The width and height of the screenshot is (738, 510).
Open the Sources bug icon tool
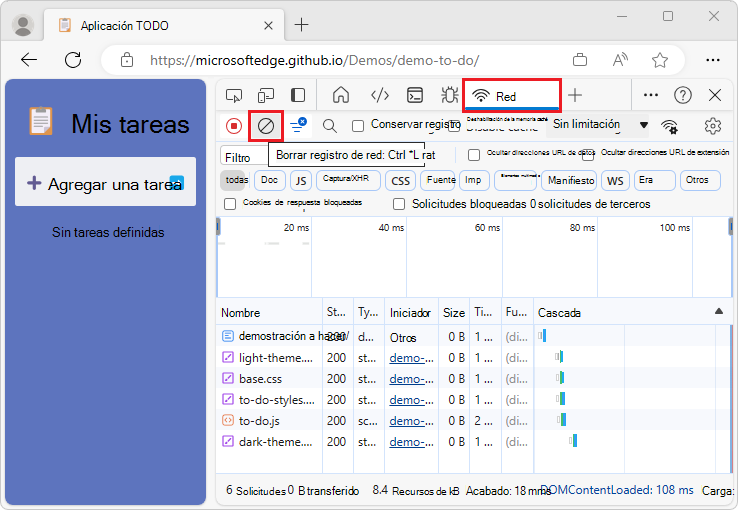click(449, 96)
